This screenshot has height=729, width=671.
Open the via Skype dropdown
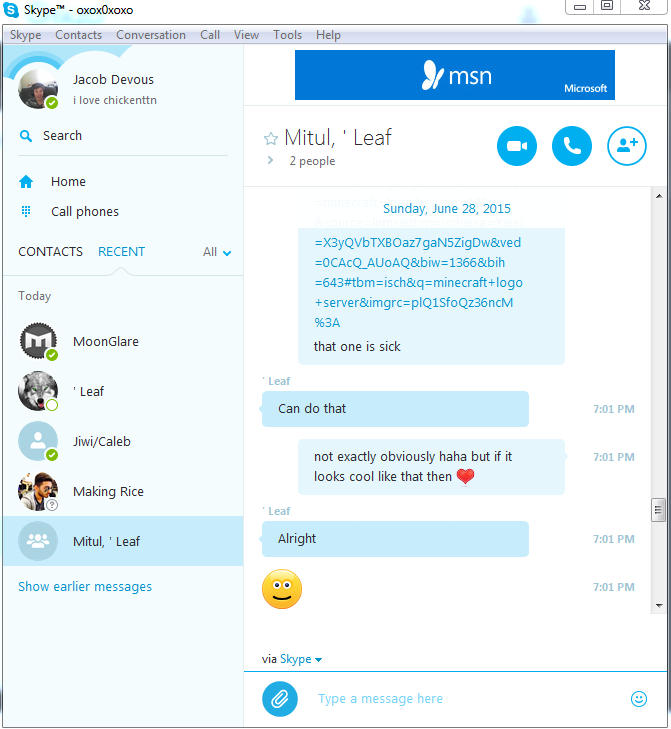click(300, 659)
